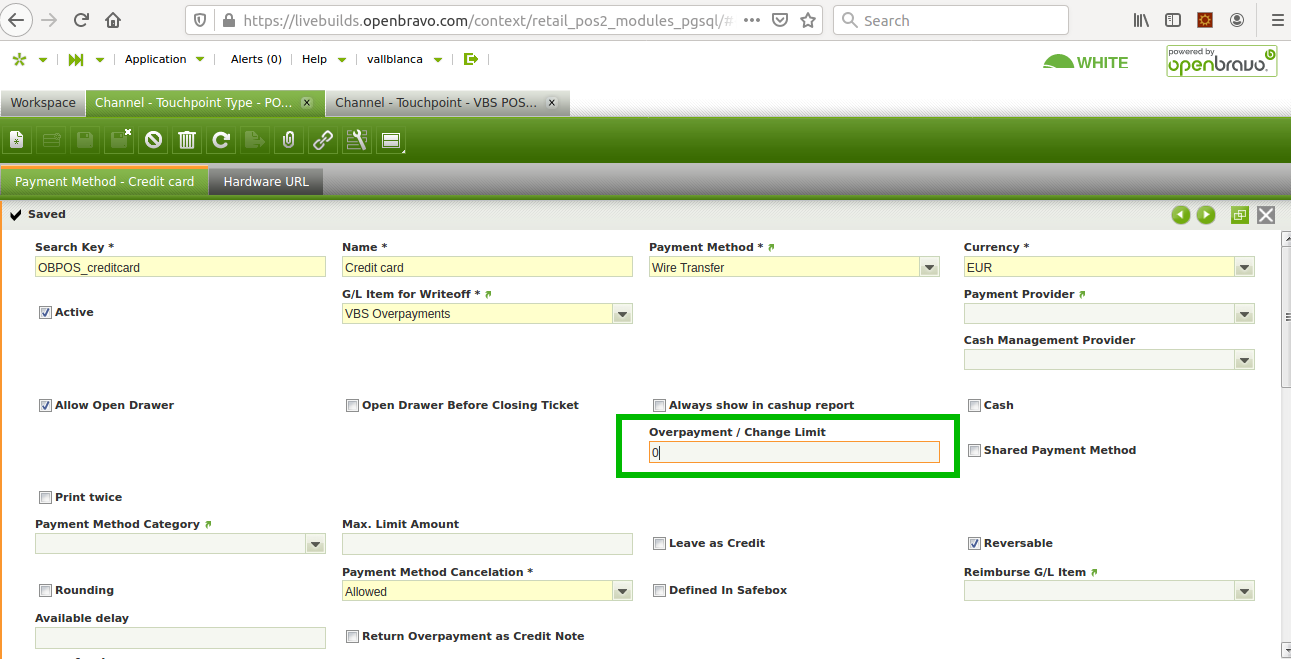This screenshot has height=659, width=1291.
Task: Click the Delete trash can icon
Action: click(187, 140)
